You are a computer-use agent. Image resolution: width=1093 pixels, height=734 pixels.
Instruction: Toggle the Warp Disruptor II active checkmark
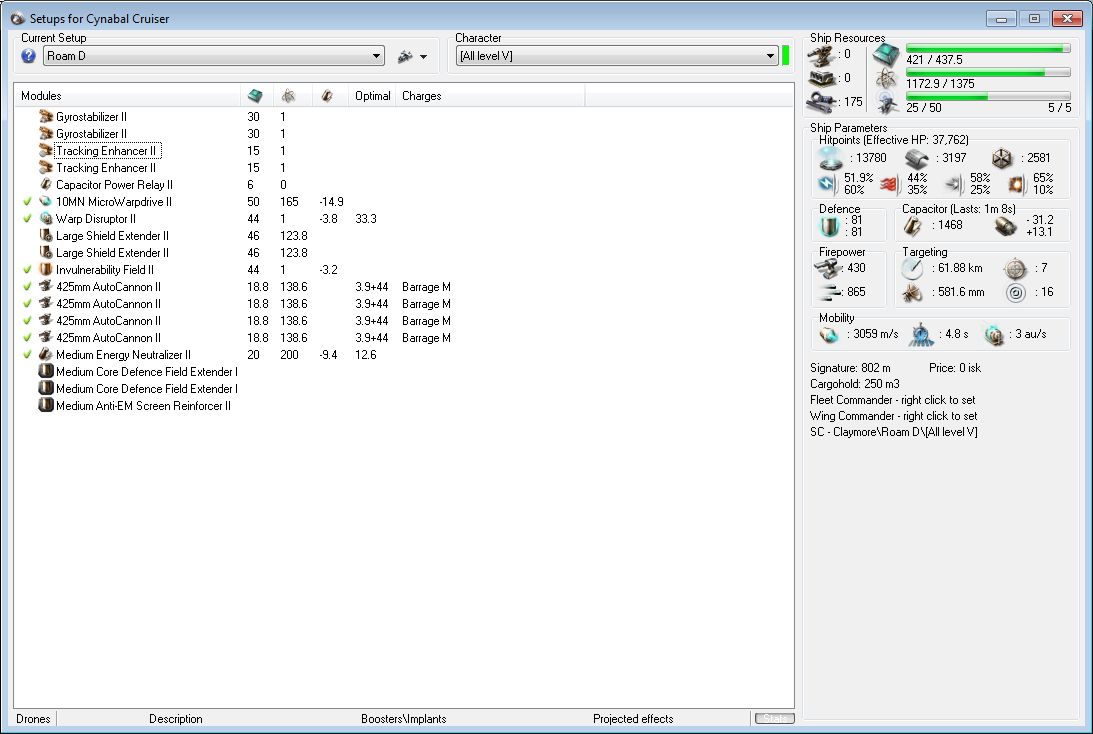pyautogui.click(x=27, y=218)
